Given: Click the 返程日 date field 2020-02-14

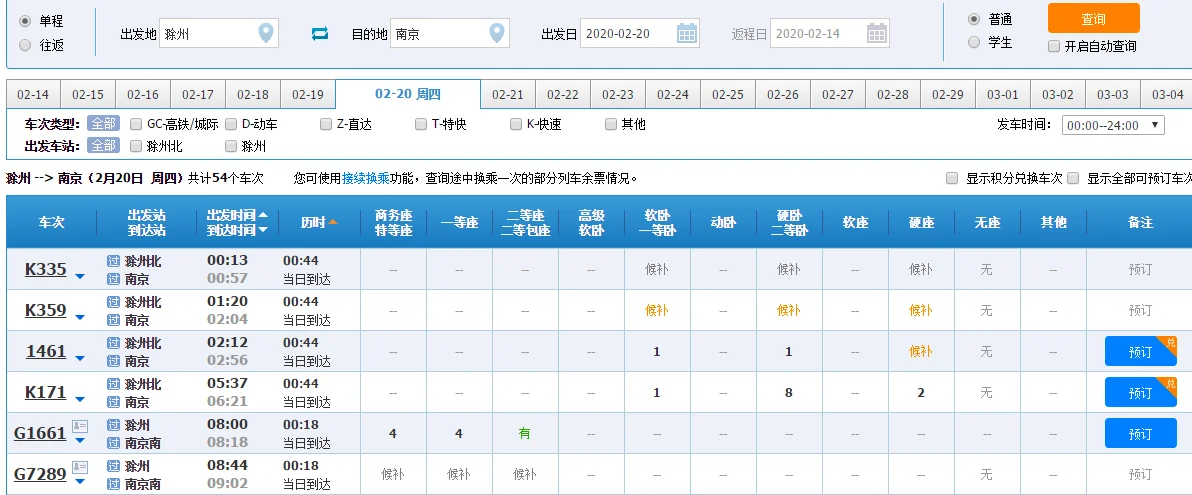Looking at the screenshot, I should pyautogui.click(x=829, y=33).
